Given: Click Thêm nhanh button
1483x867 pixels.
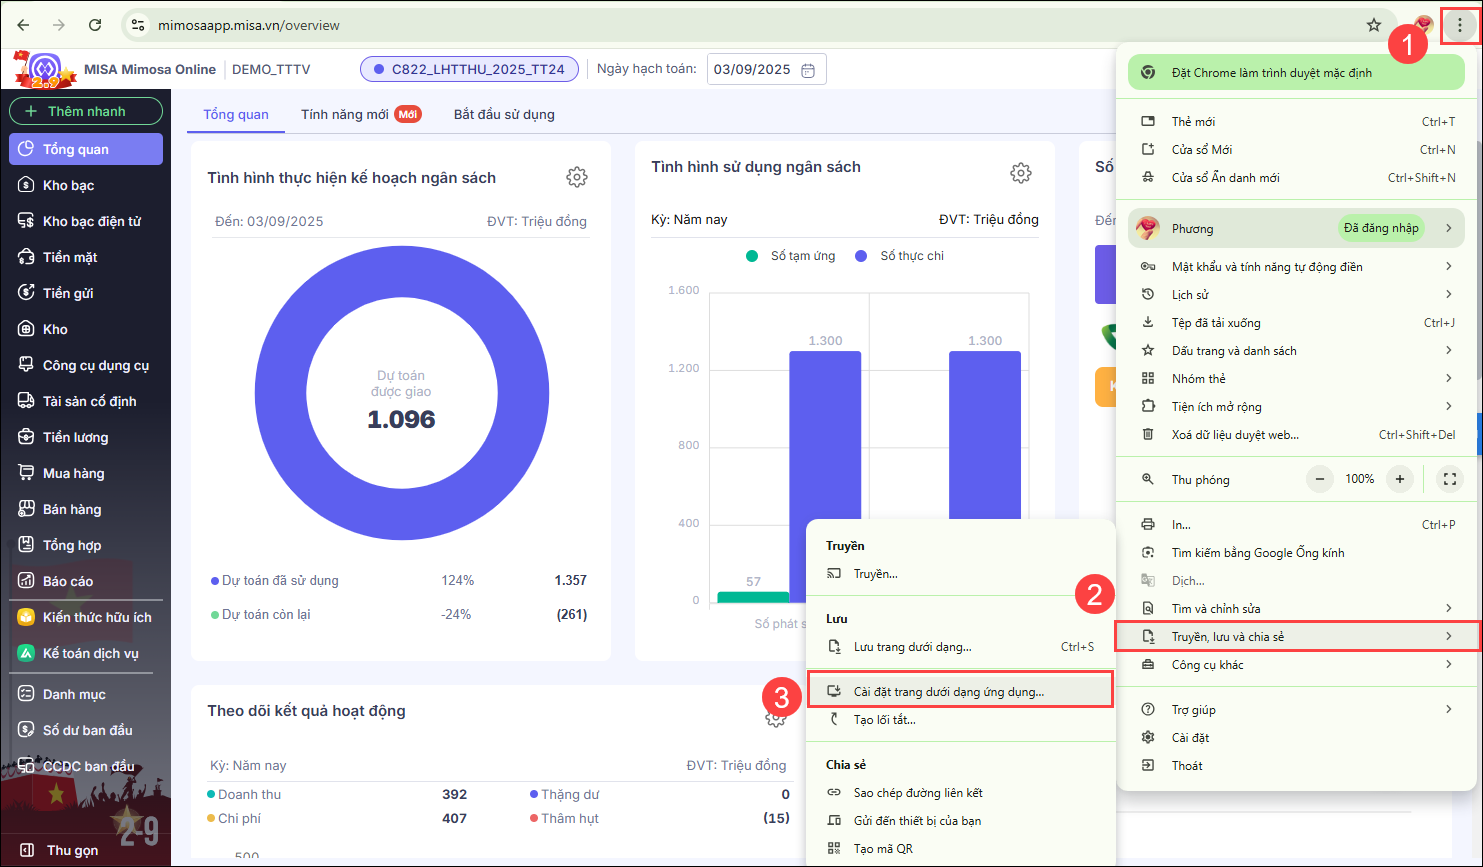Looking at the screenshot, I should click(x=86, y=111).
